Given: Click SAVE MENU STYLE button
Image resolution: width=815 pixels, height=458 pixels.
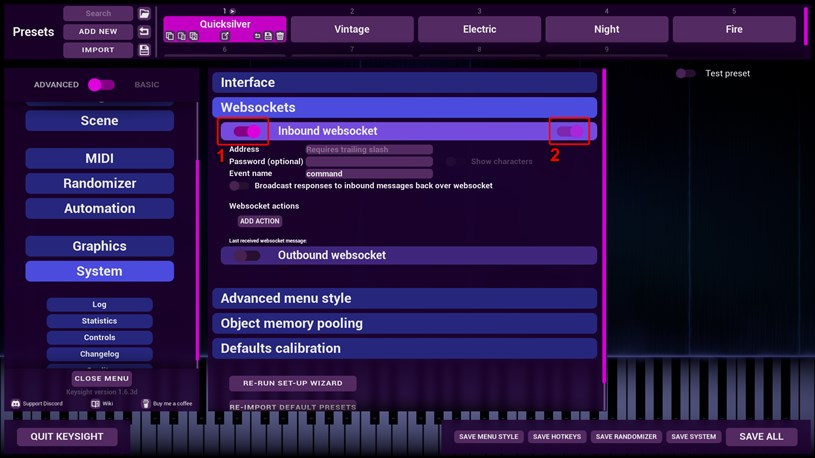Looking at the screenshot, I should [489, 437].
